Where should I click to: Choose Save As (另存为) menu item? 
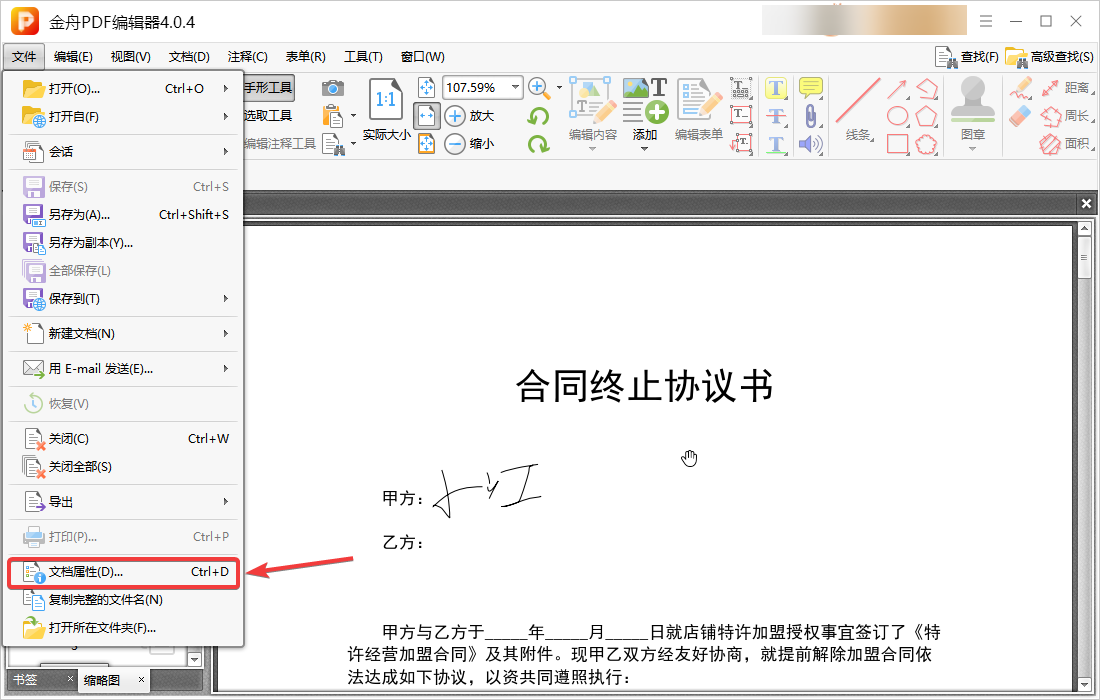tap(123, 215)
